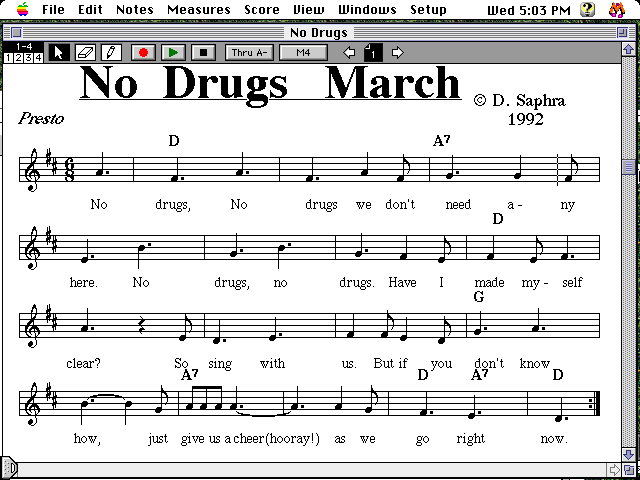The image size is (640, 480).
Task: Click the quarter rest in the third staff
Action: [x=142, y=327]
